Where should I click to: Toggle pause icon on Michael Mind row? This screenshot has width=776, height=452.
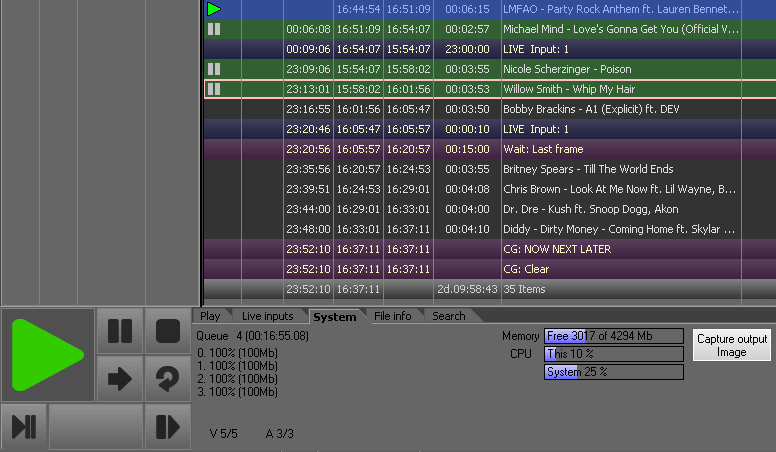214,29
